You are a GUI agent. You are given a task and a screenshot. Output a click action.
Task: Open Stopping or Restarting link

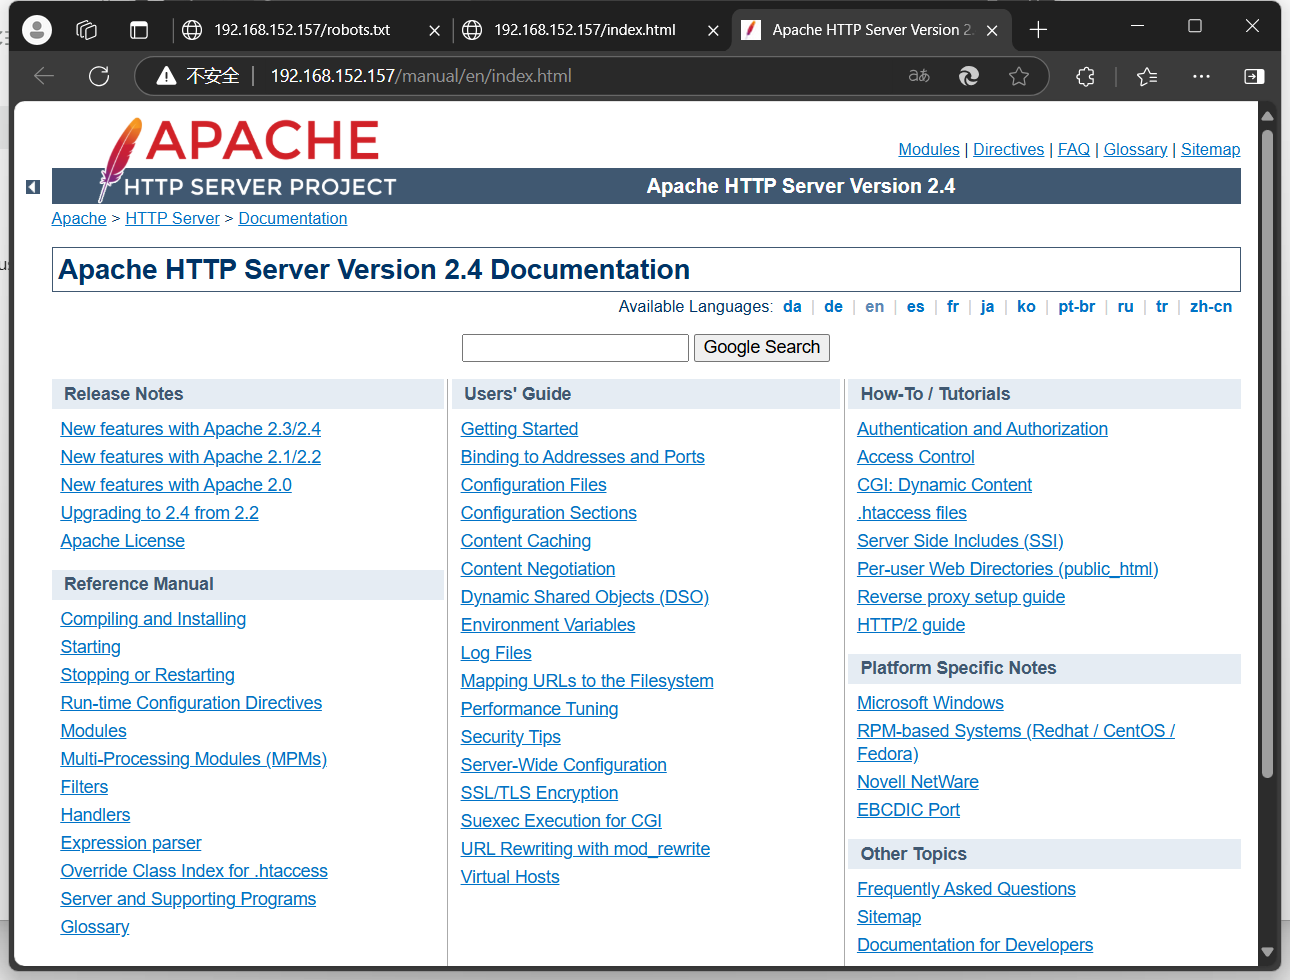point(147,675)
